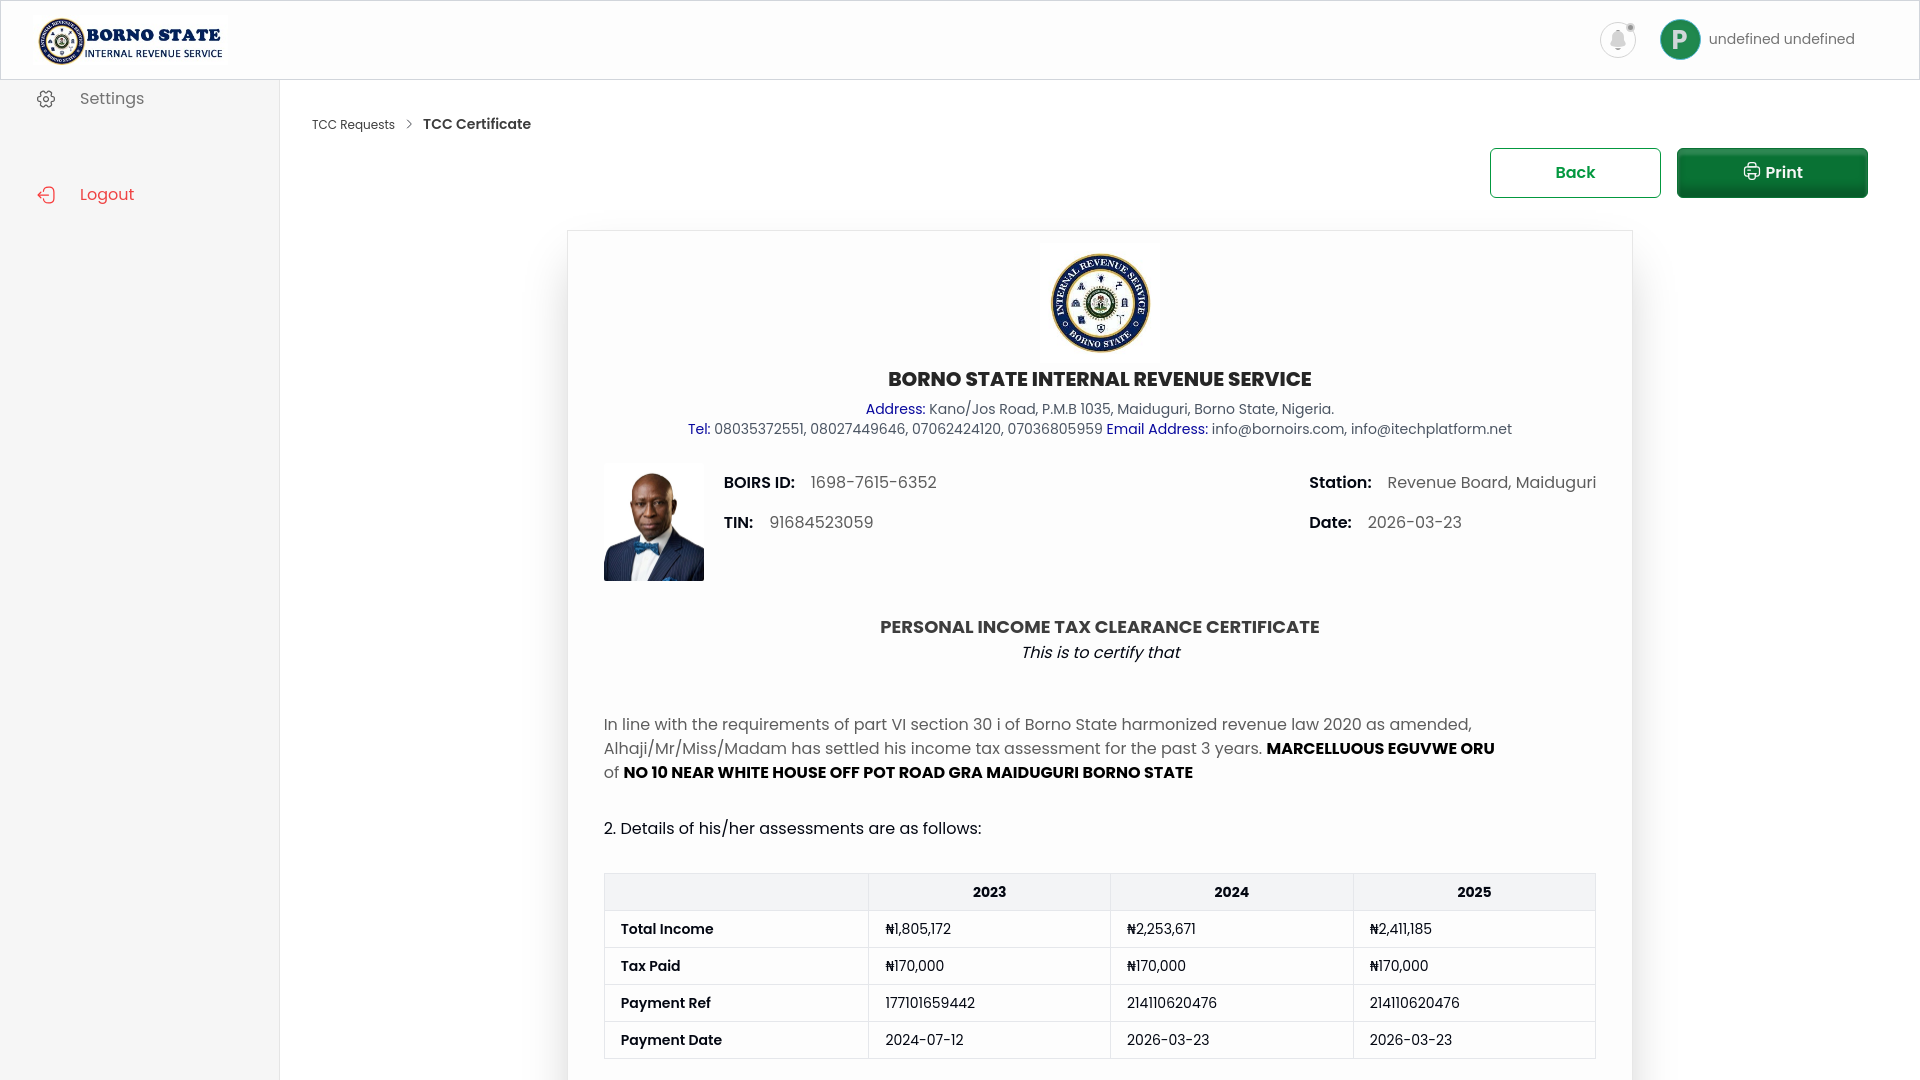Click the Back button
1920x1080 pixels.
1575,173
